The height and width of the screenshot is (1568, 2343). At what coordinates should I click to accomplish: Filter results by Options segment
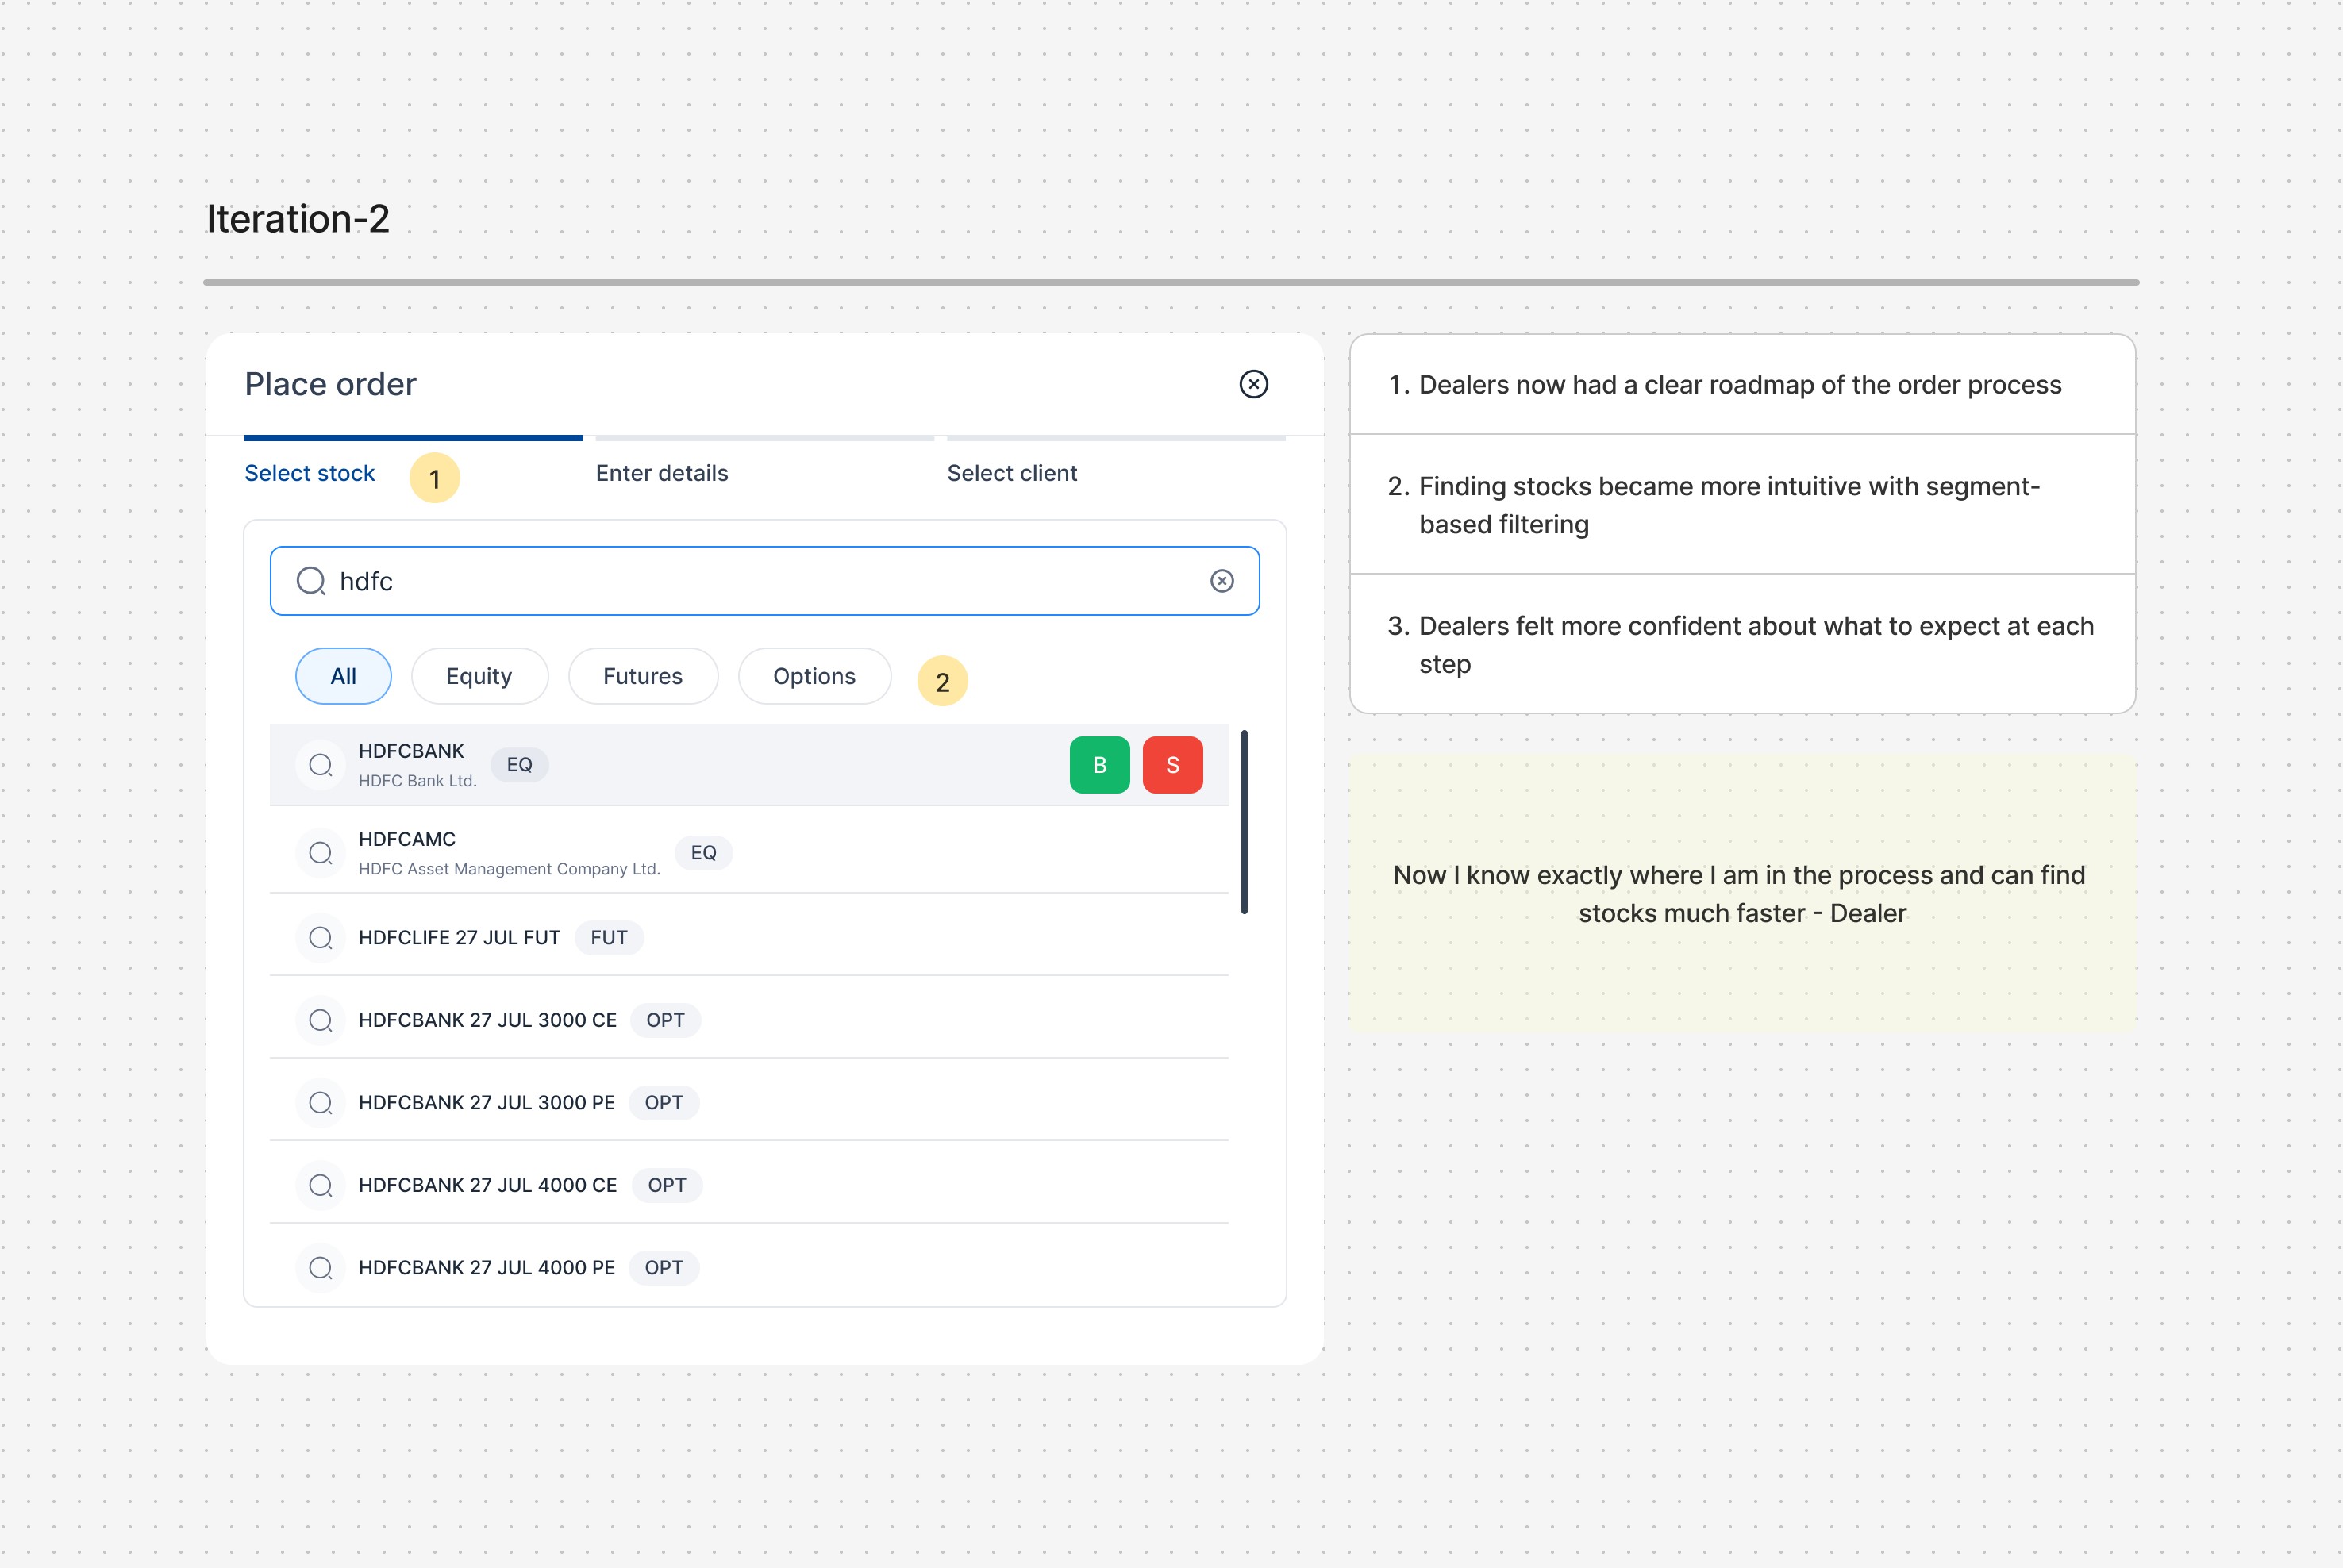tap(814, 676)
